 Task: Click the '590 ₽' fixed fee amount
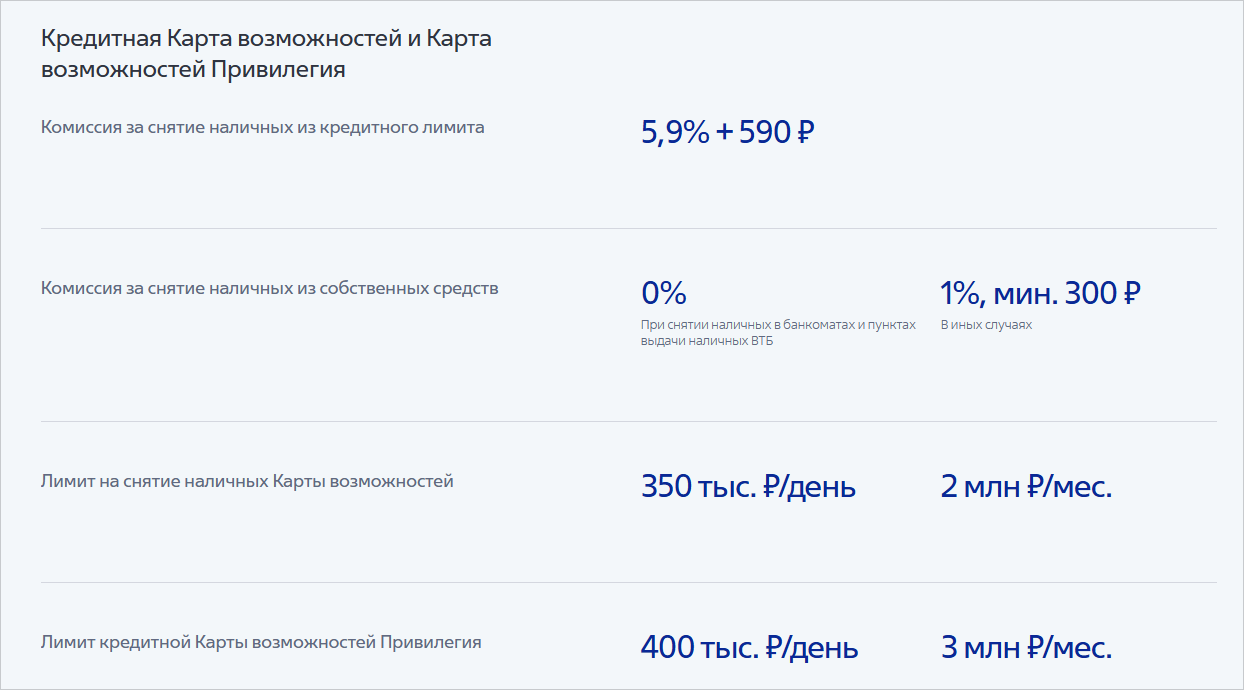click(777, 132)
